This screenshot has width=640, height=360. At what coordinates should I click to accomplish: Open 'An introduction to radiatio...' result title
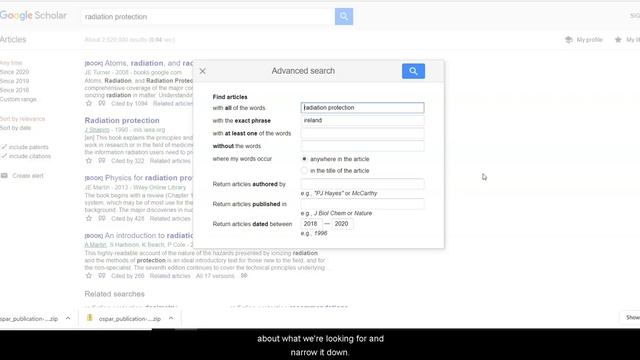click(149, 236)
